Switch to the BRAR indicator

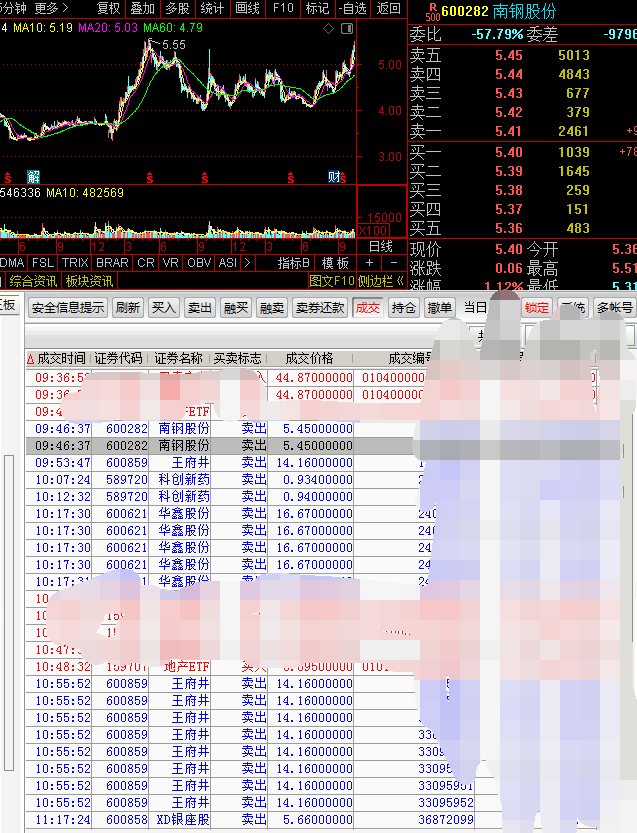pyautogui.click(x=112, y=263)
